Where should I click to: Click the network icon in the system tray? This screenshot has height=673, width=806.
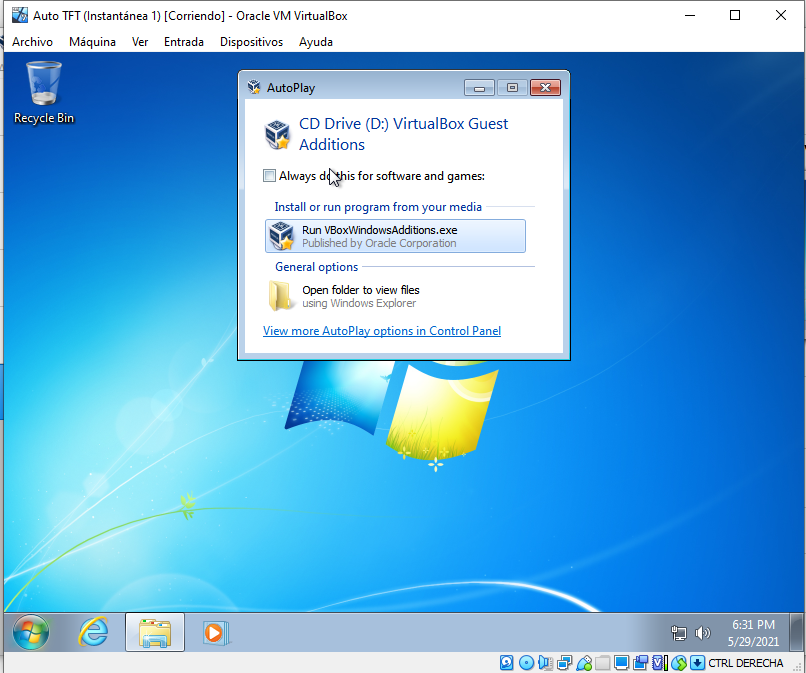pyautogui.click(x=679, y=633)
